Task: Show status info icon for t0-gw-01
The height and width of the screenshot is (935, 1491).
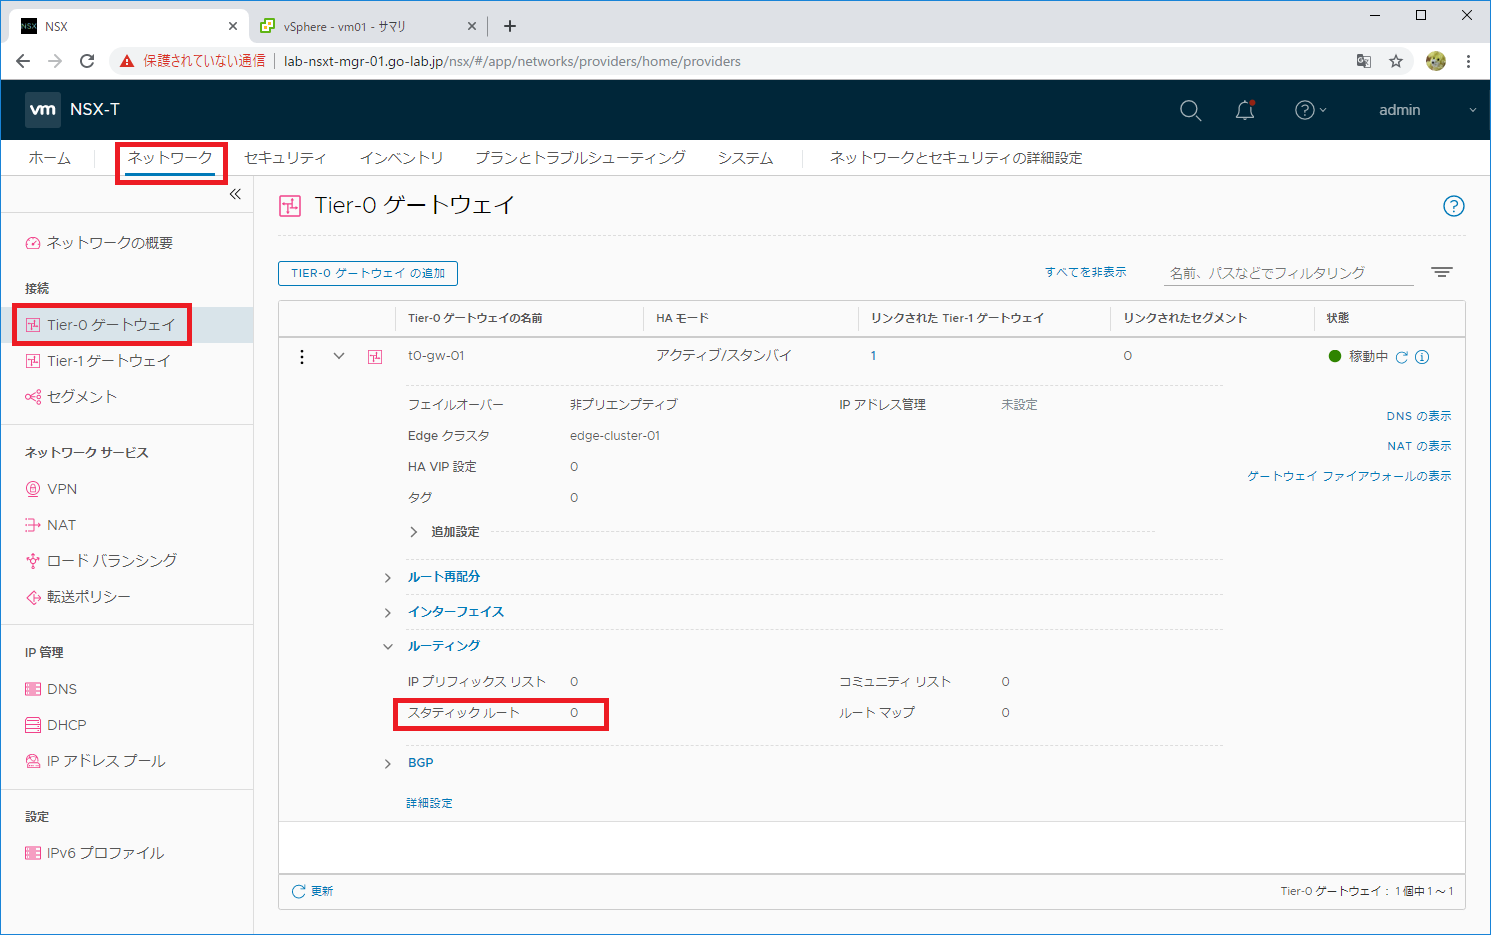Action: coord(1422,357)
